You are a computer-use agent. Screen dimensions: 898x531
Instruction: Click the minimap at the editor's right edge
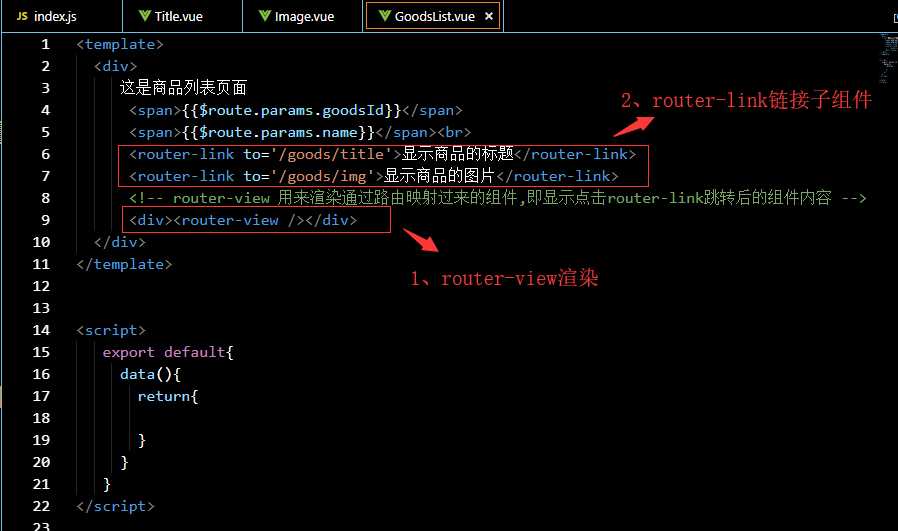[889, 57]
